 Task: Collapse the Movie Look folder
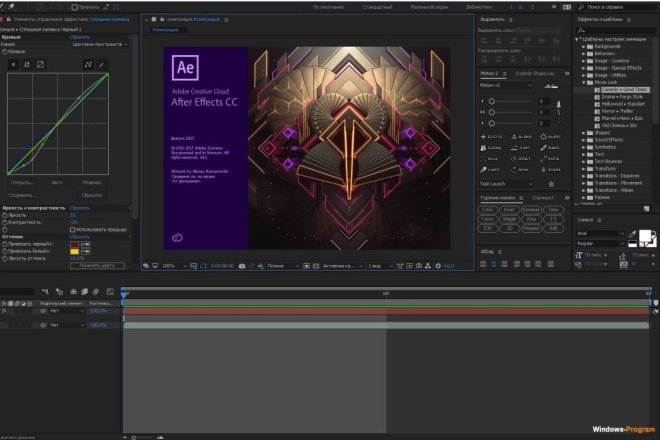pos(584,83)
